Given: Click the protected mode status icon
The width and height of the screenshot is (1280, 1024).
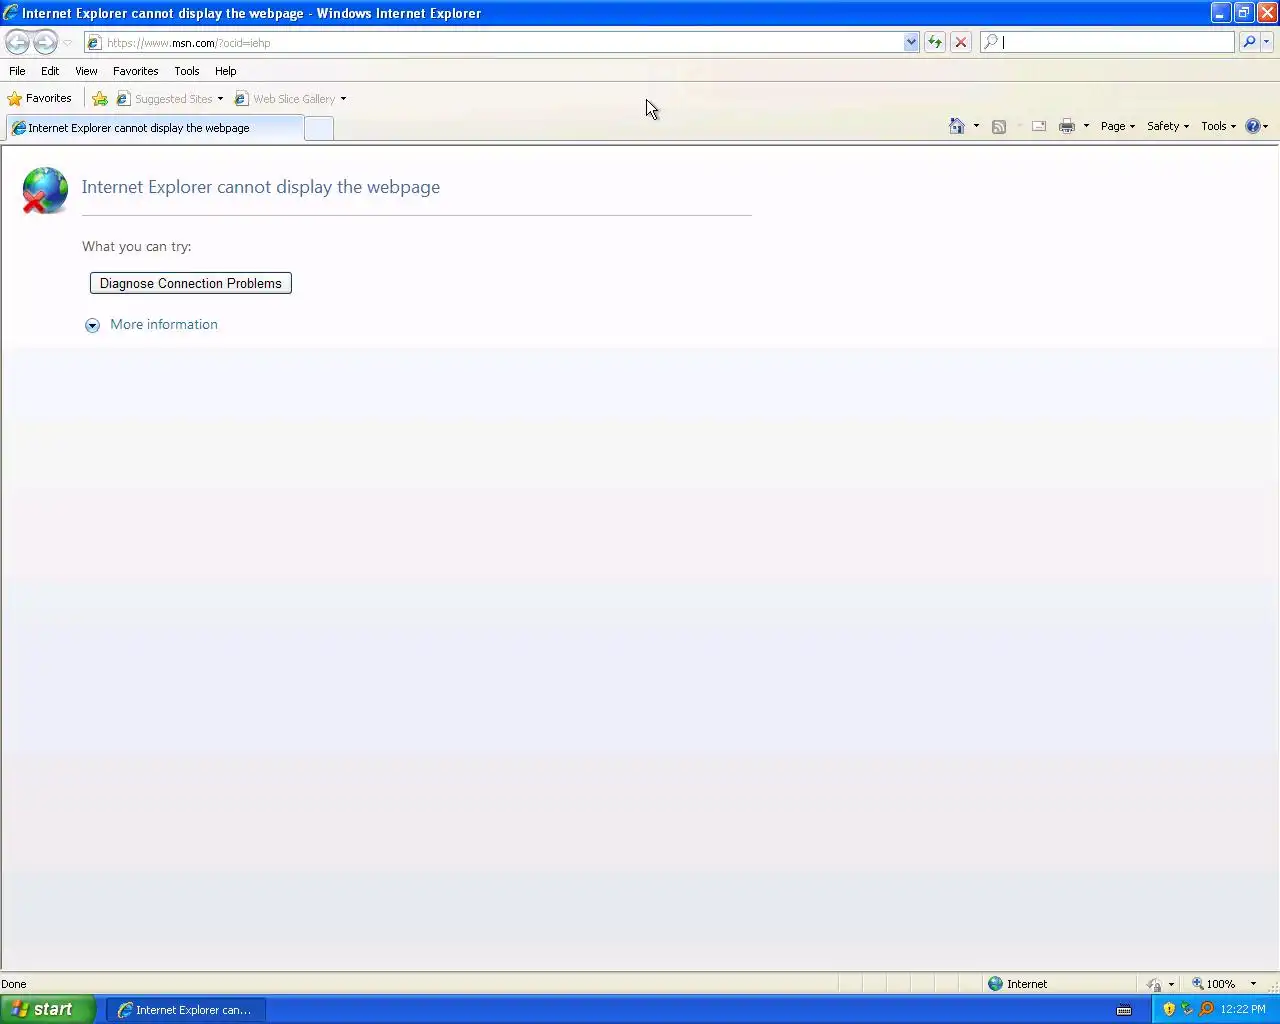Looking at the screenshot, I should click(1154, 984).
